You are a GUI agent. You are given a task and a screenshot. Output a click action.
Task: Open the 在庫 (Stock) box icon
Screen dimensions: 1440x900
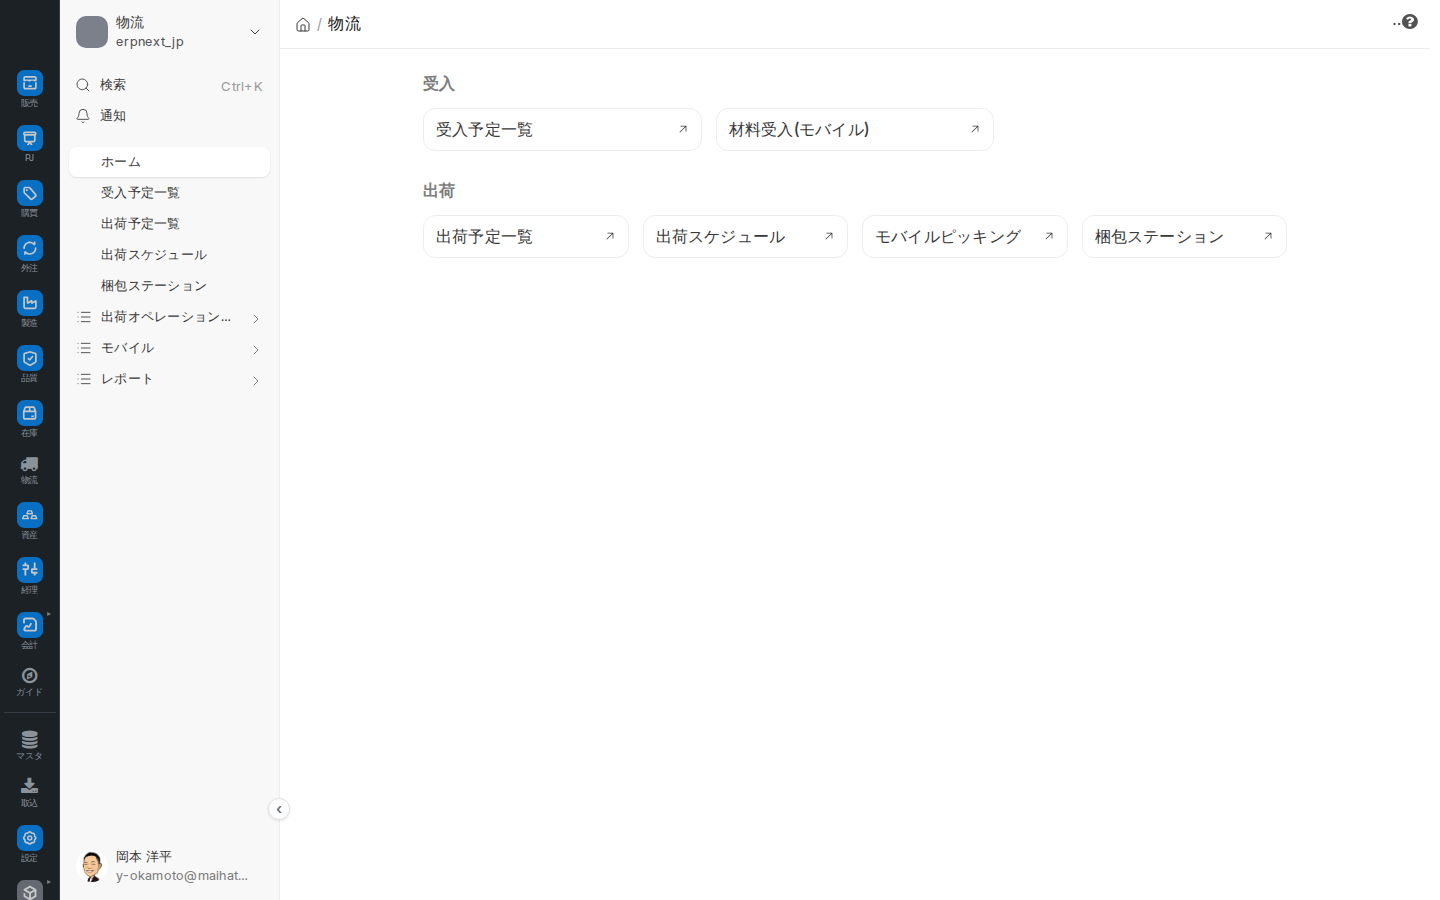[x=30, y=413]
